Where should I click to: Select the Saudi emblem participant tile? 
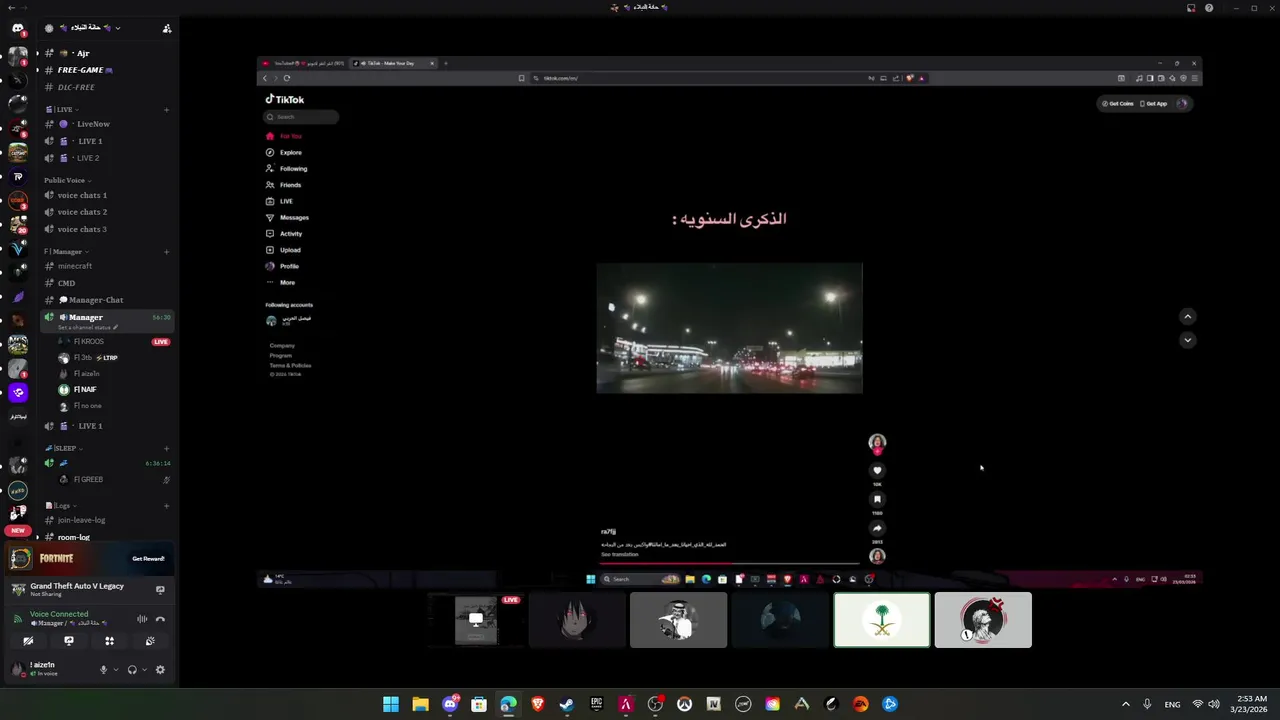click(881, 620)
